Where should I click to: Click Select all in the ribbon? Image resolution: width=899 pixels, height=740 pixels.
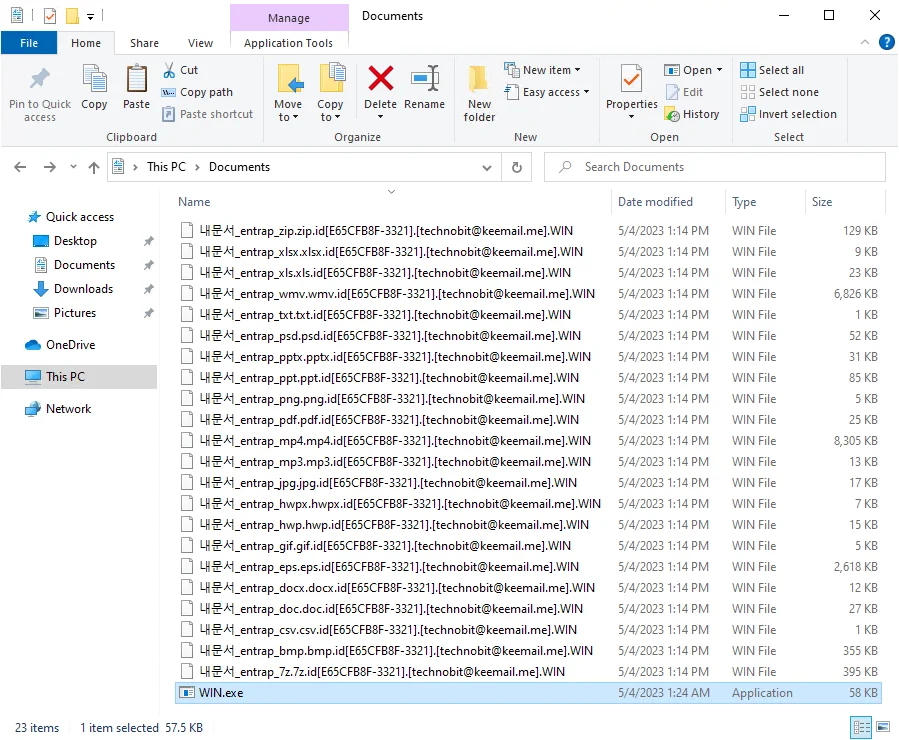[x=772, y=70]
